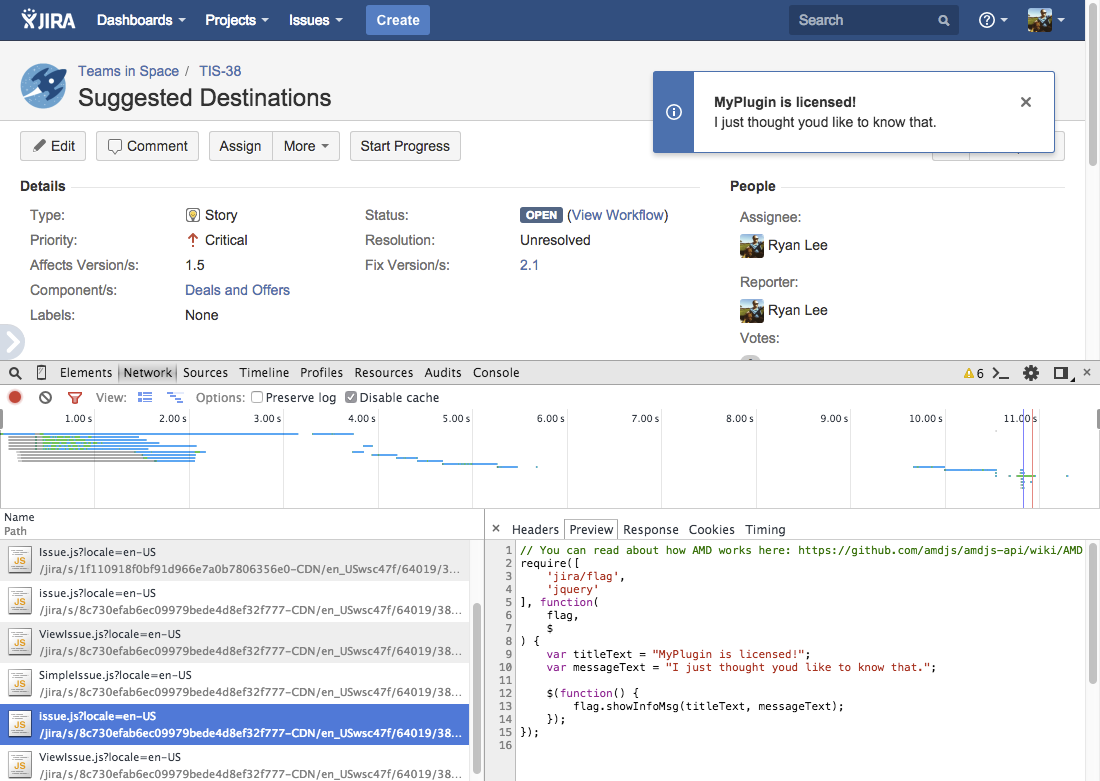This screenshot has height=781, width=1100.
Task: Click the red record network log button
Action: tap(15, 397)
